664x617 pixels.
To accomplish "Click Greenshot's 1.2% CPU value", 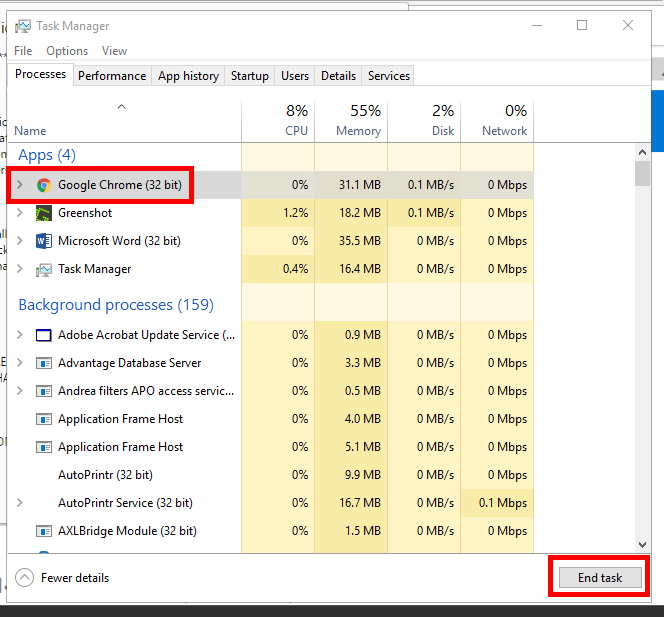I will 296,213.
